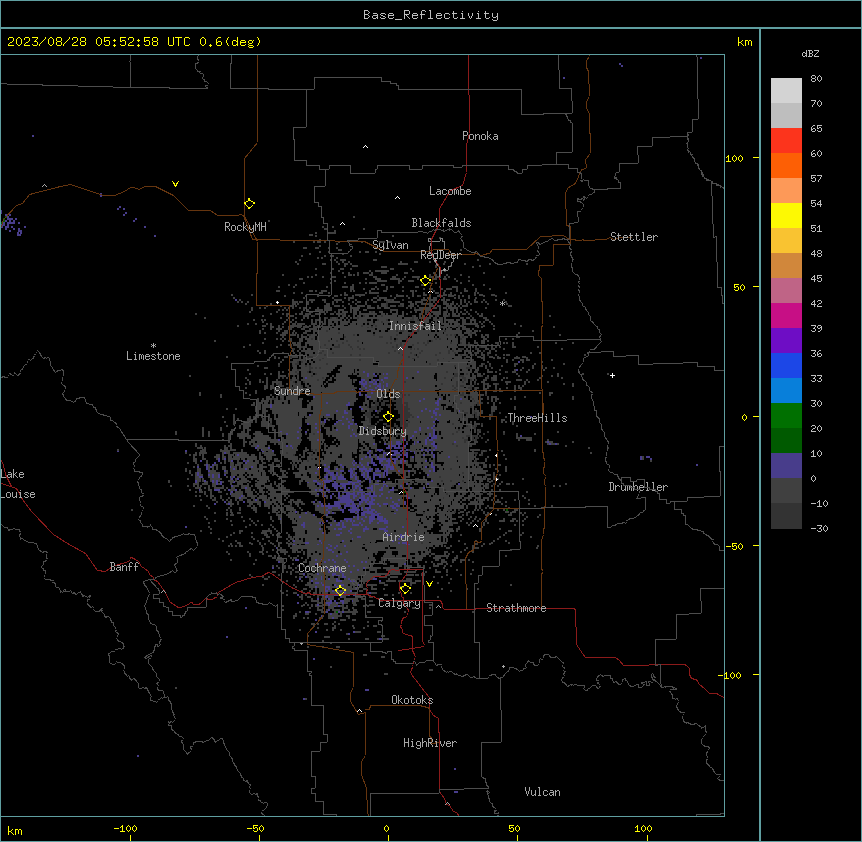This screenshot has width=862, height=842.
Task: Select the magenta 42 dBZ color swatch
Action: click(786, 315)
